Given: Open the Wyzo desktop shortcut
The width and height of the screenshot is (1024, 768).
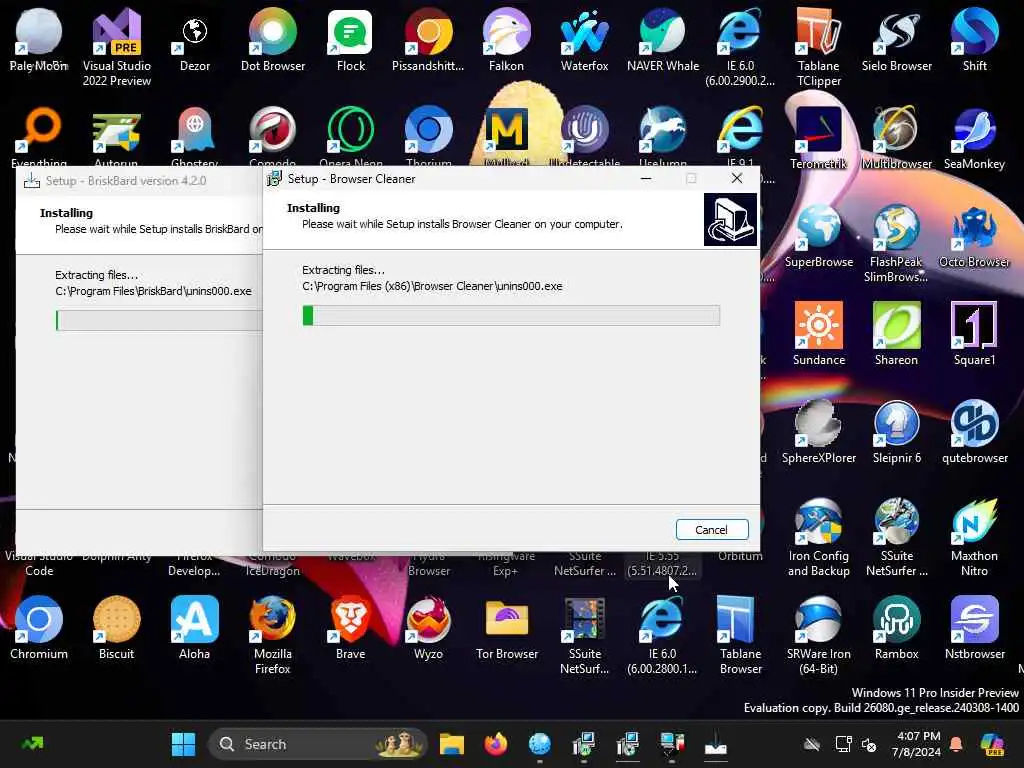Looking at the screenshot, I should [428, 628].
